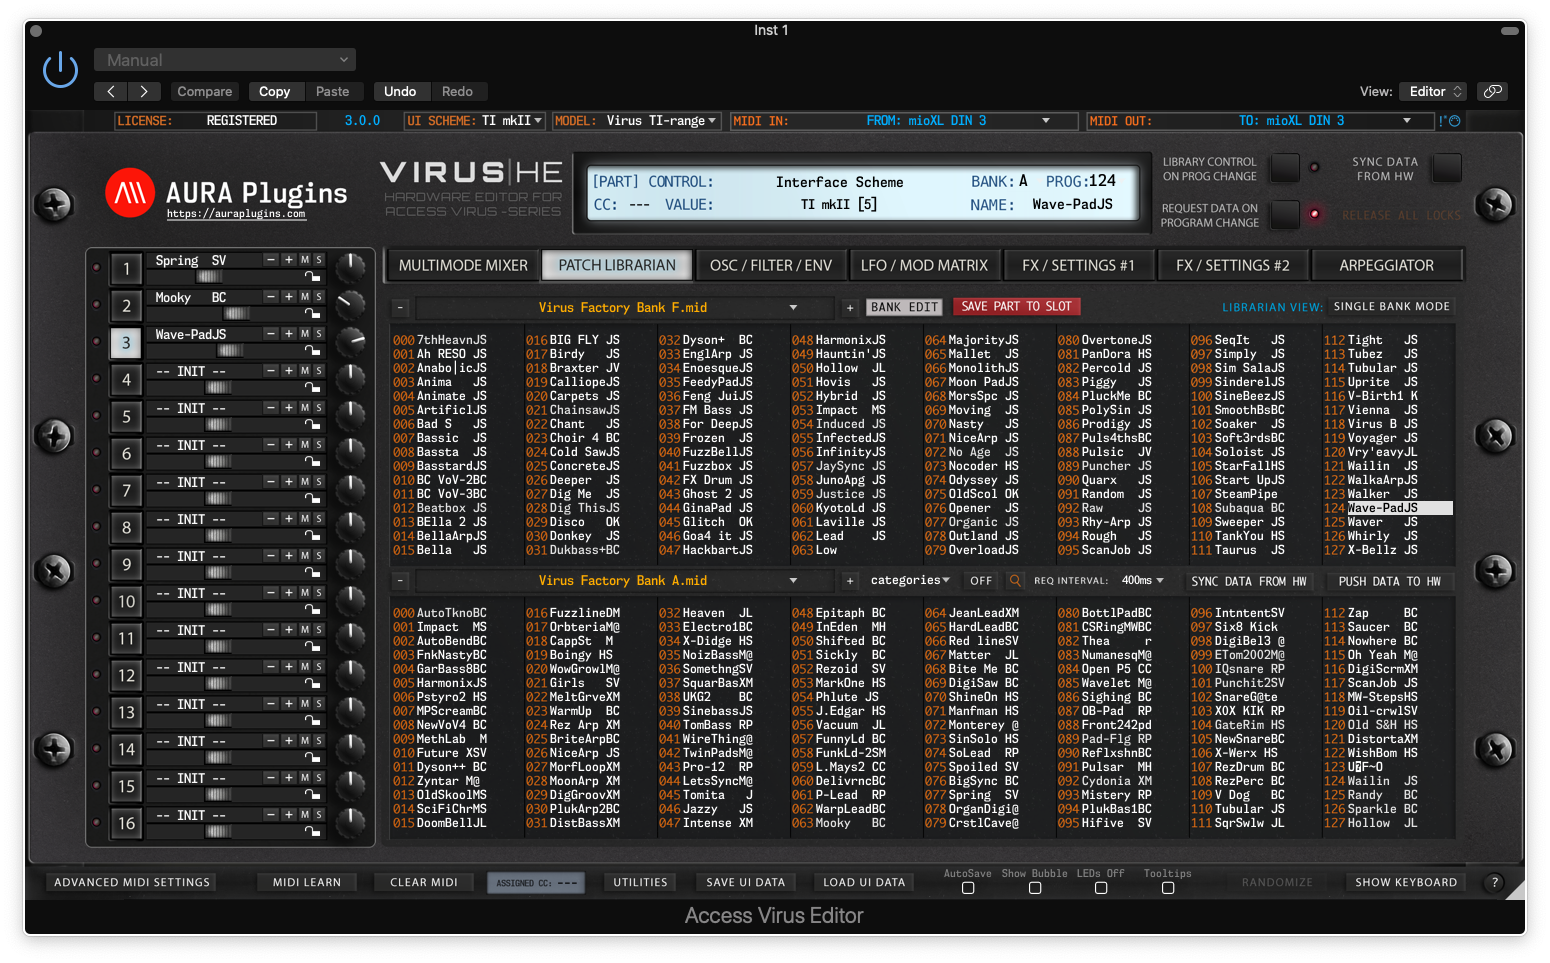Viewport: 1550px width, 963px height.
Task: Go to previous preset arrow
Action: click(x=111, y=91)
